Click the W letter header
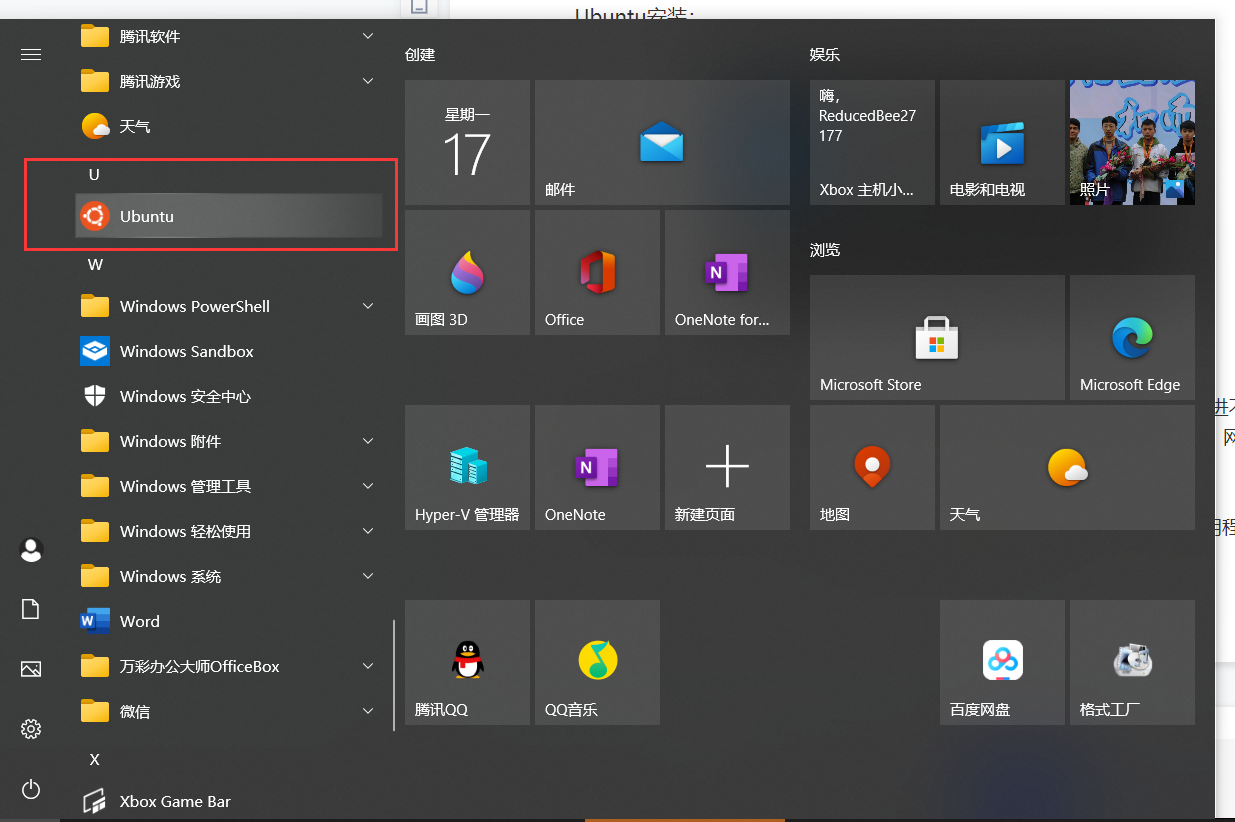Screen dimensions: 1235x822 click(x=95, y=264)
